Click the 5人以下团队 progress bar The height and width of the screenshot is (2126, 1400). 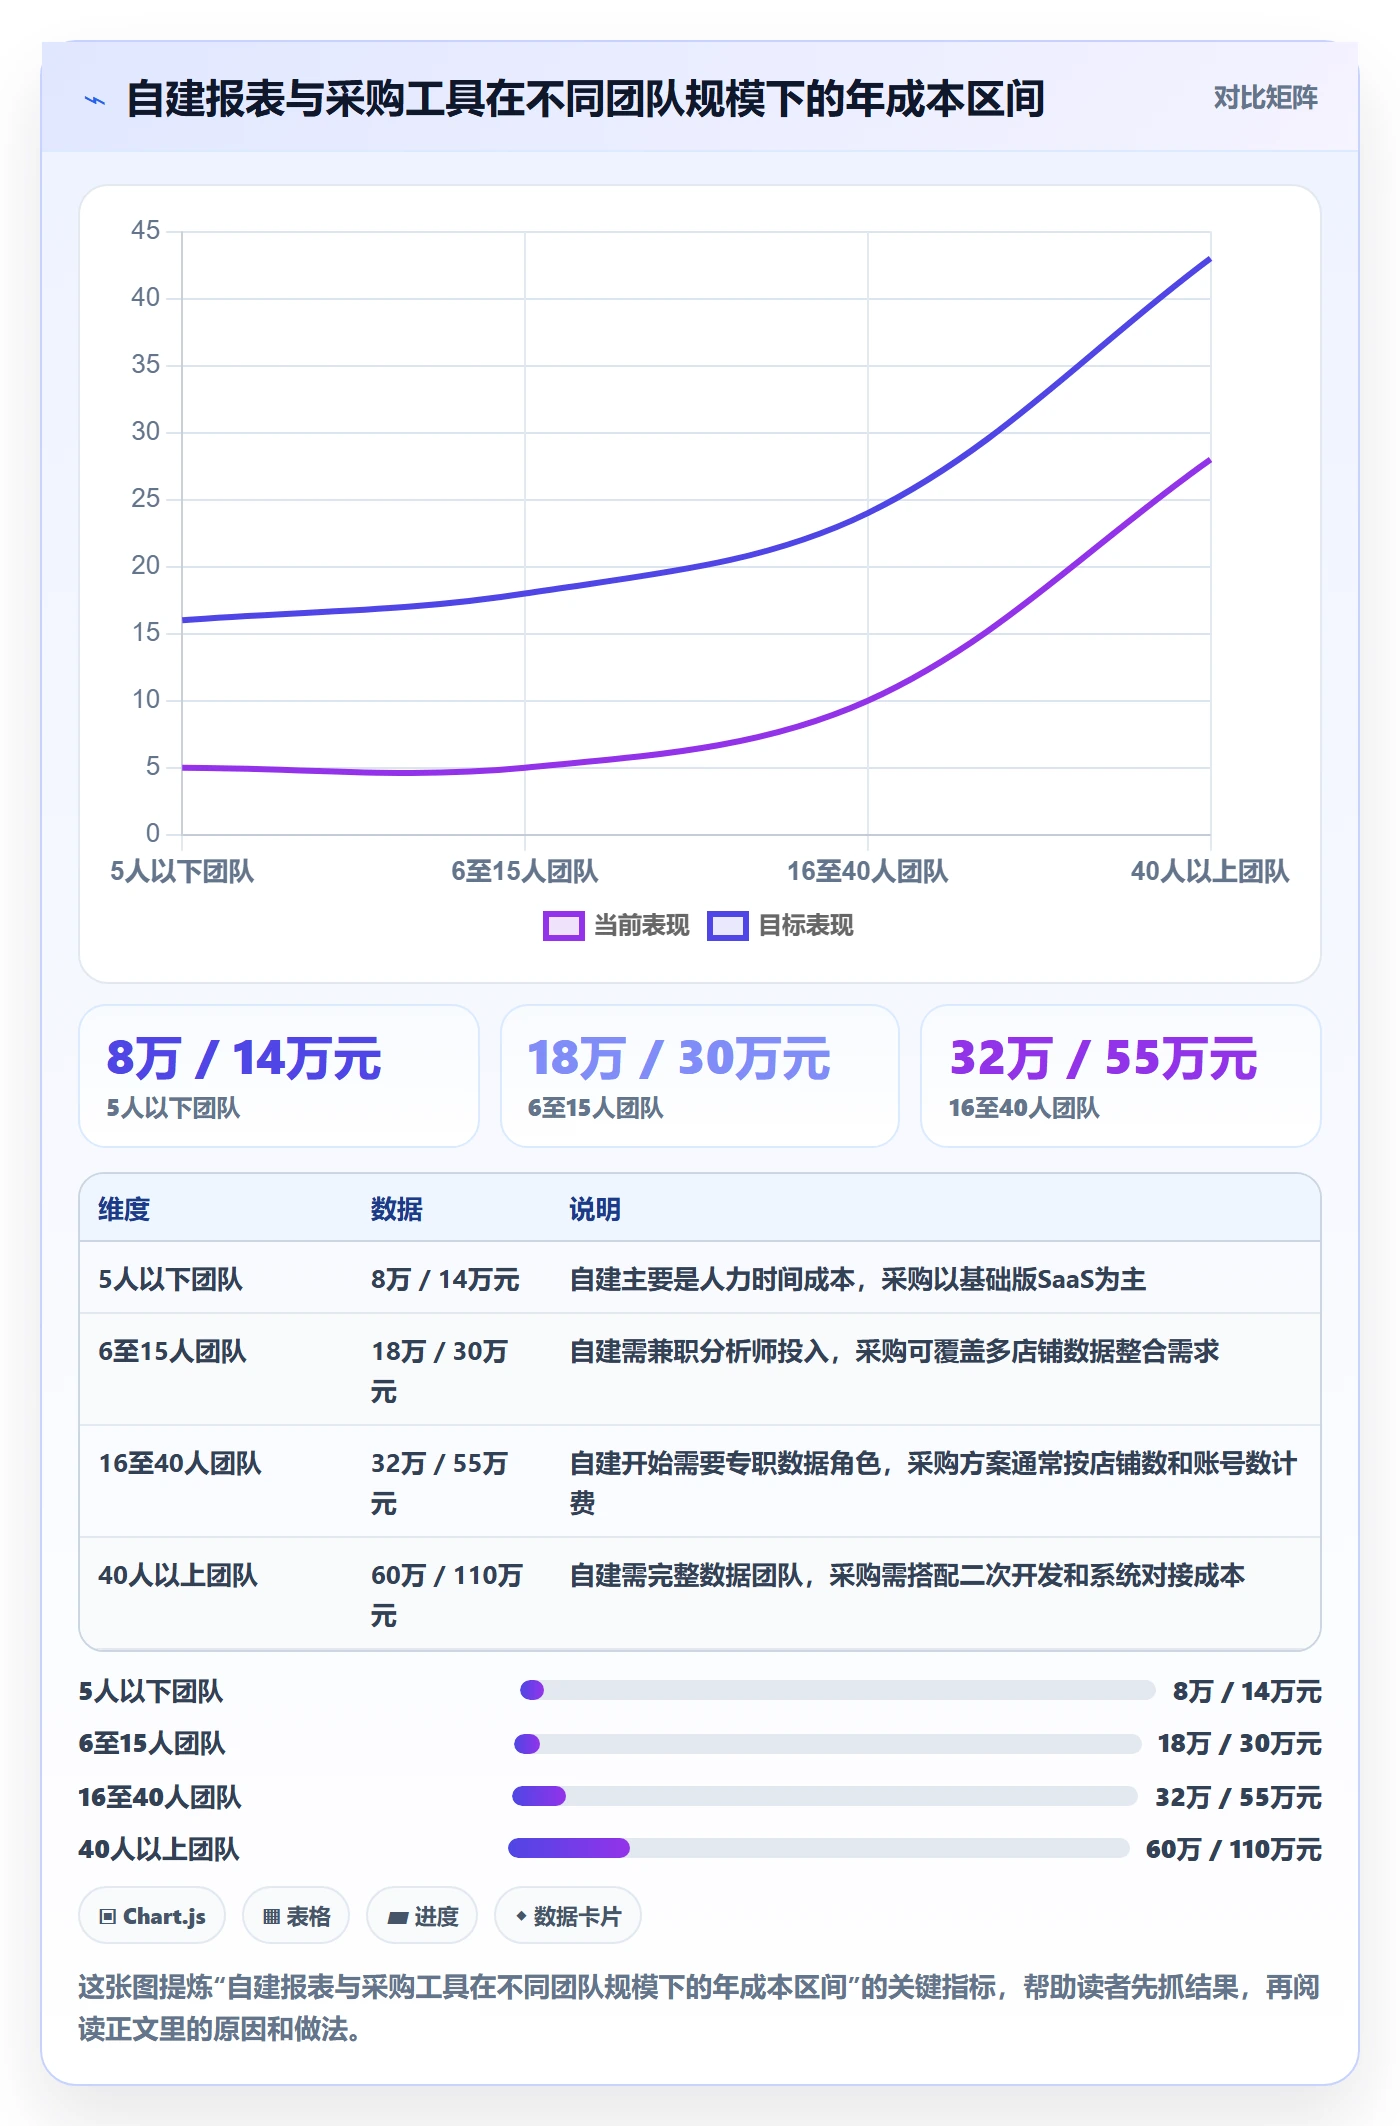pos(837,1690)
